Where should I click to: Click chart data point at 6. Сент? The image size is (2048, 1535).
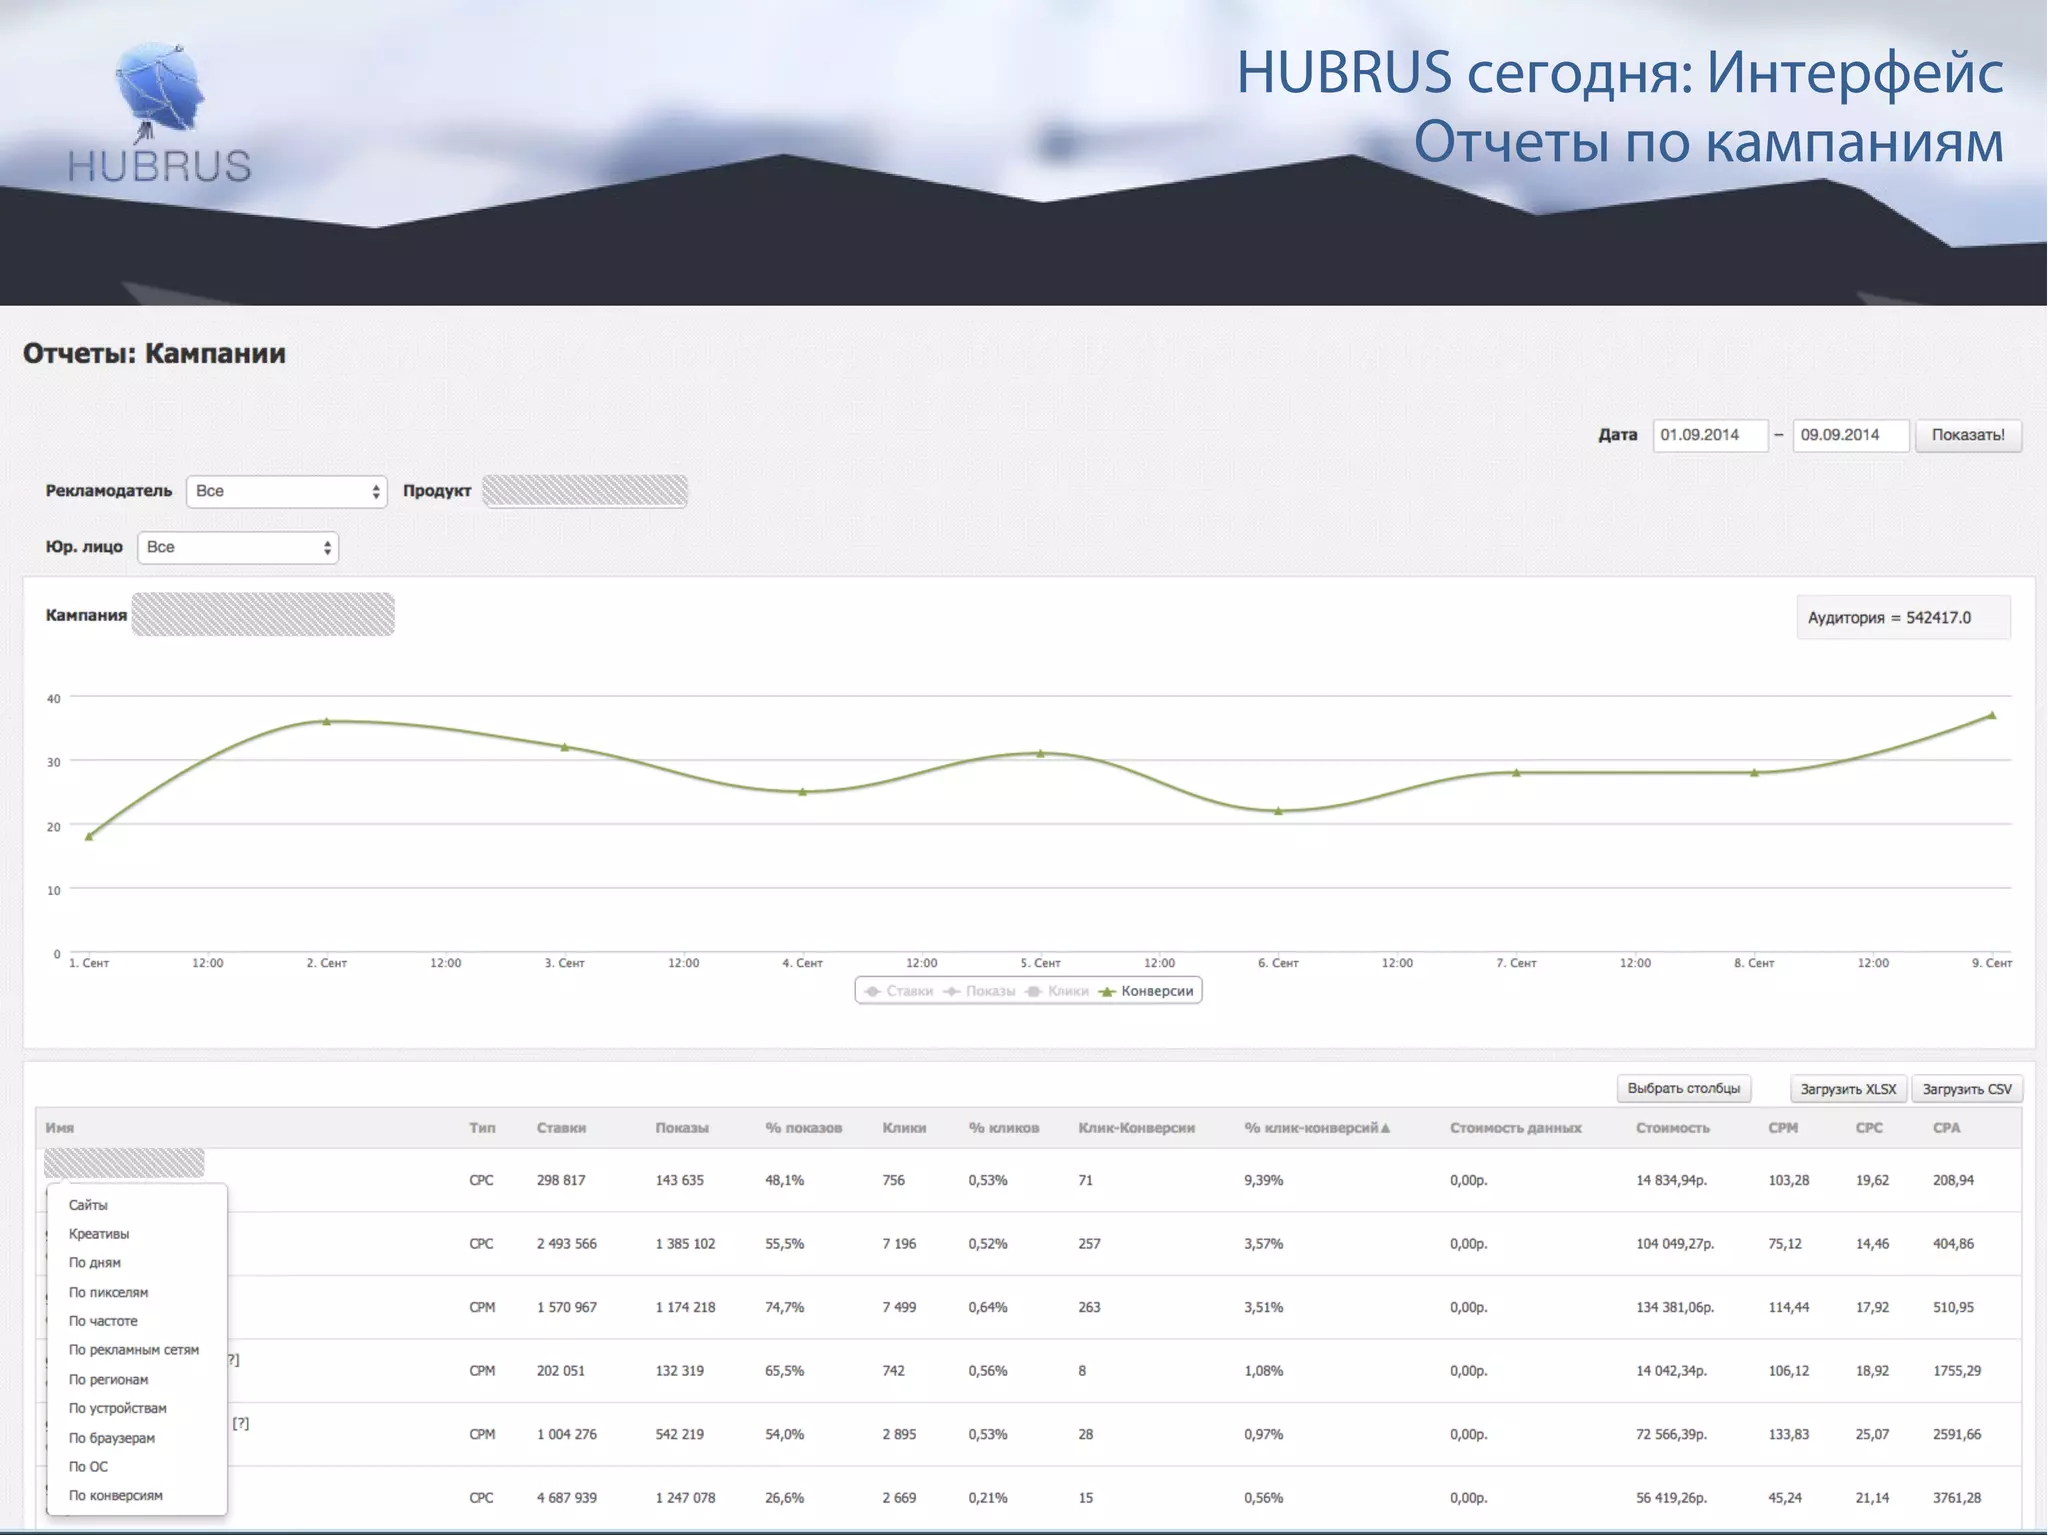1278,811
